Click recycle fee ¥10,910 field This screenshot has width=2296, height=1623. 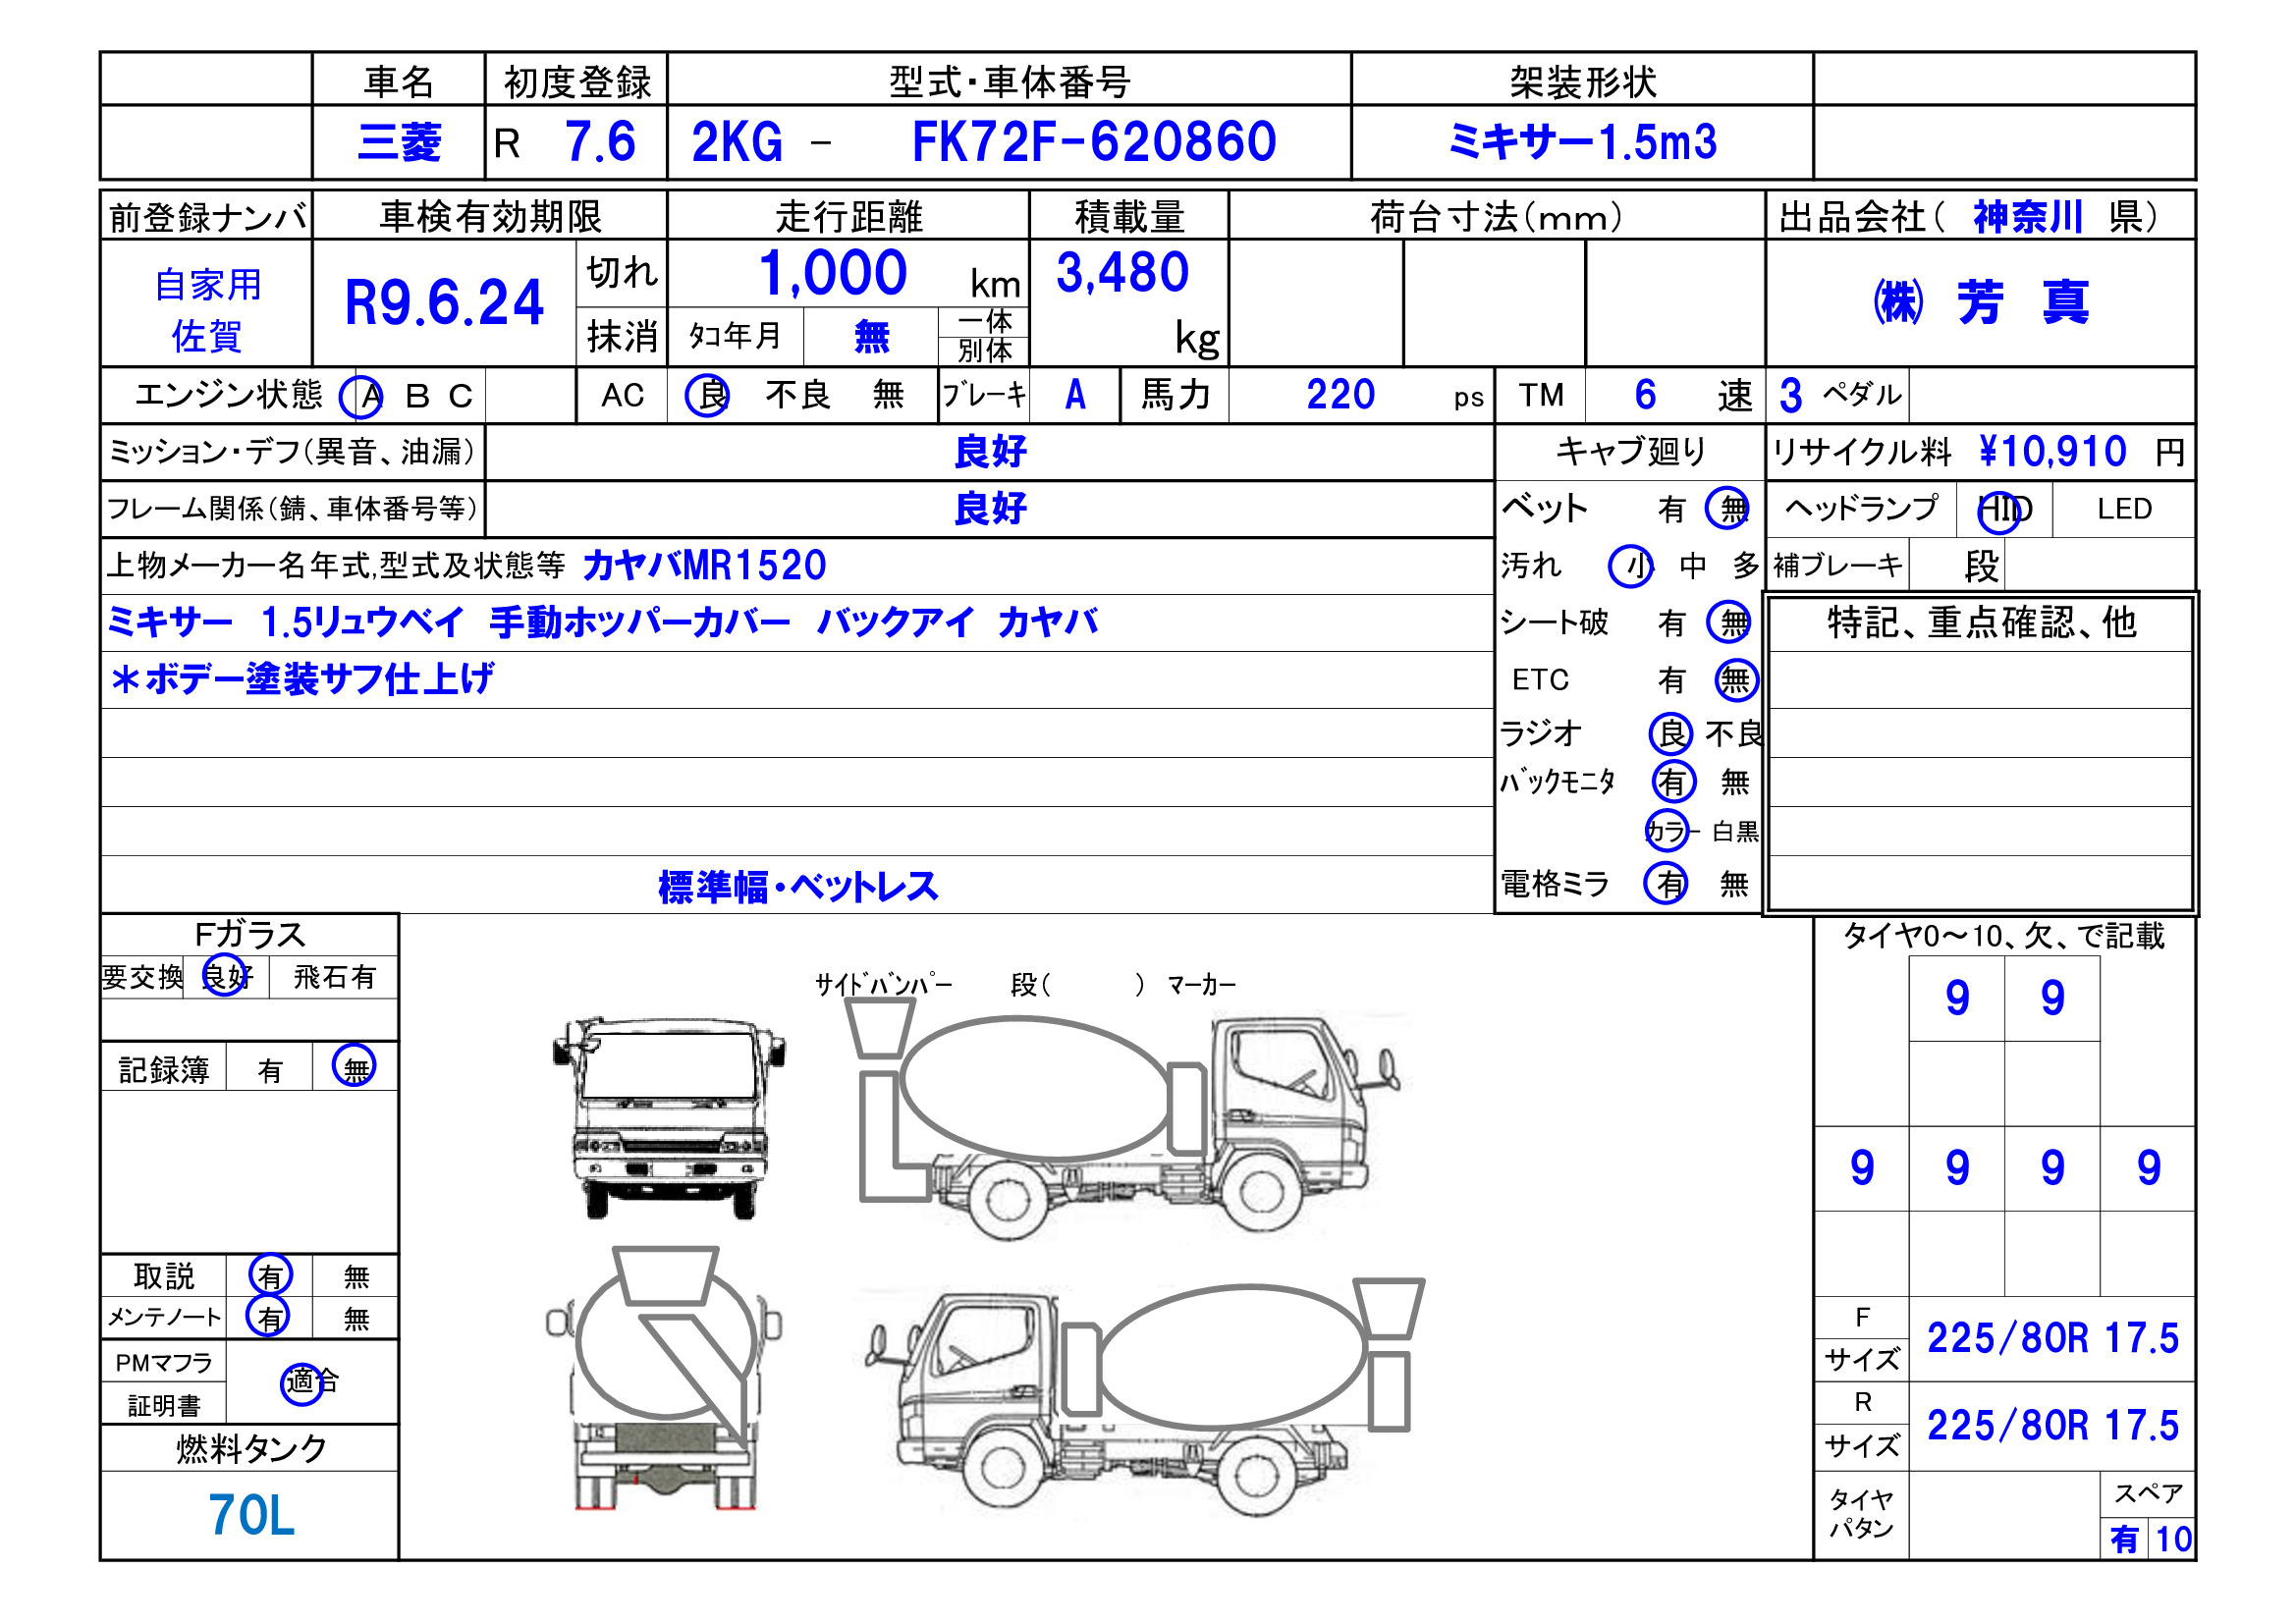pos(2052,452)
